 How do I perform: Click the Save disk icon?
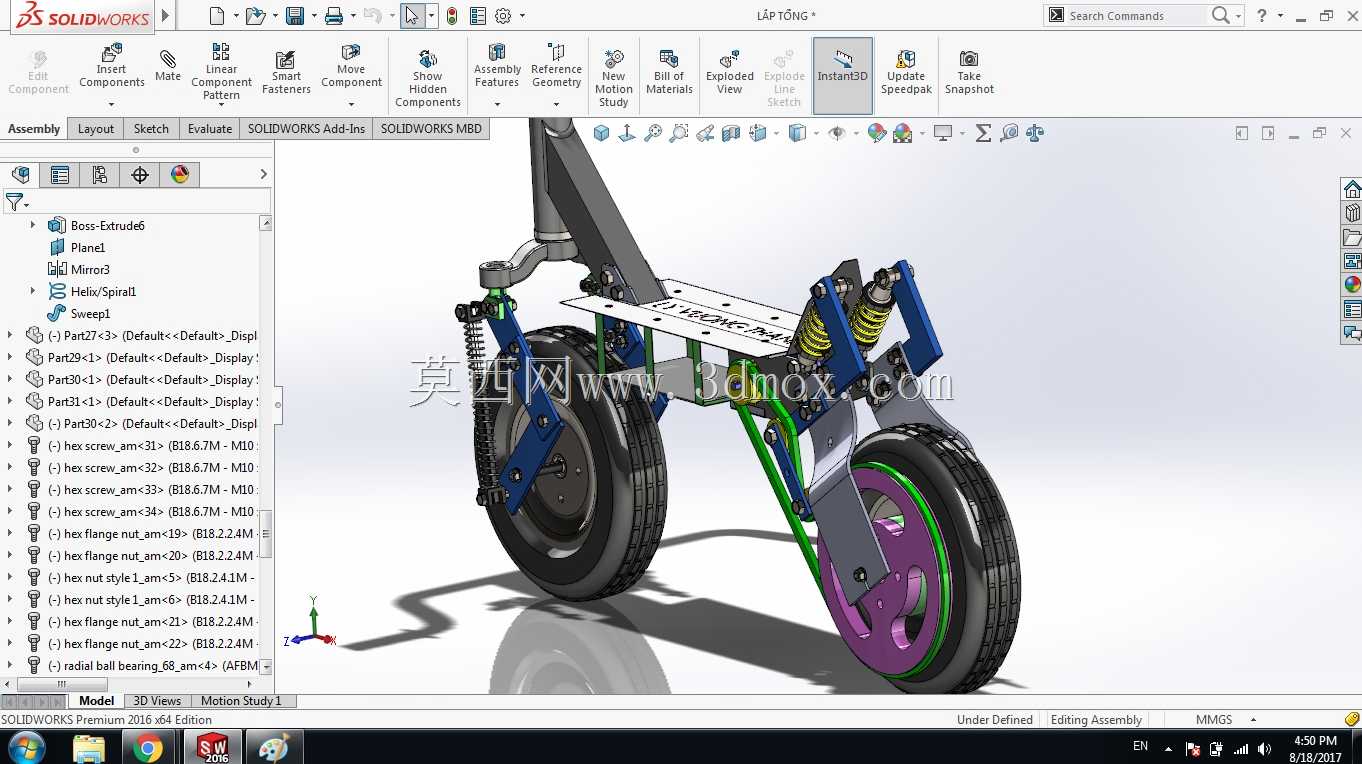(295, 16)
